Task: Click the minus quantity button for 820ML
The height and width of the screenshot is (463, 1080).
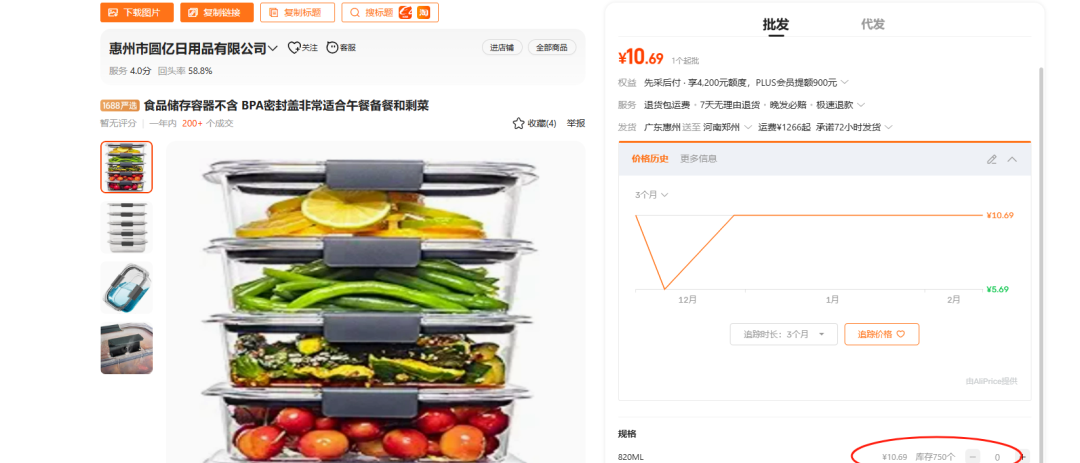Action: click(x=973, y=457)
